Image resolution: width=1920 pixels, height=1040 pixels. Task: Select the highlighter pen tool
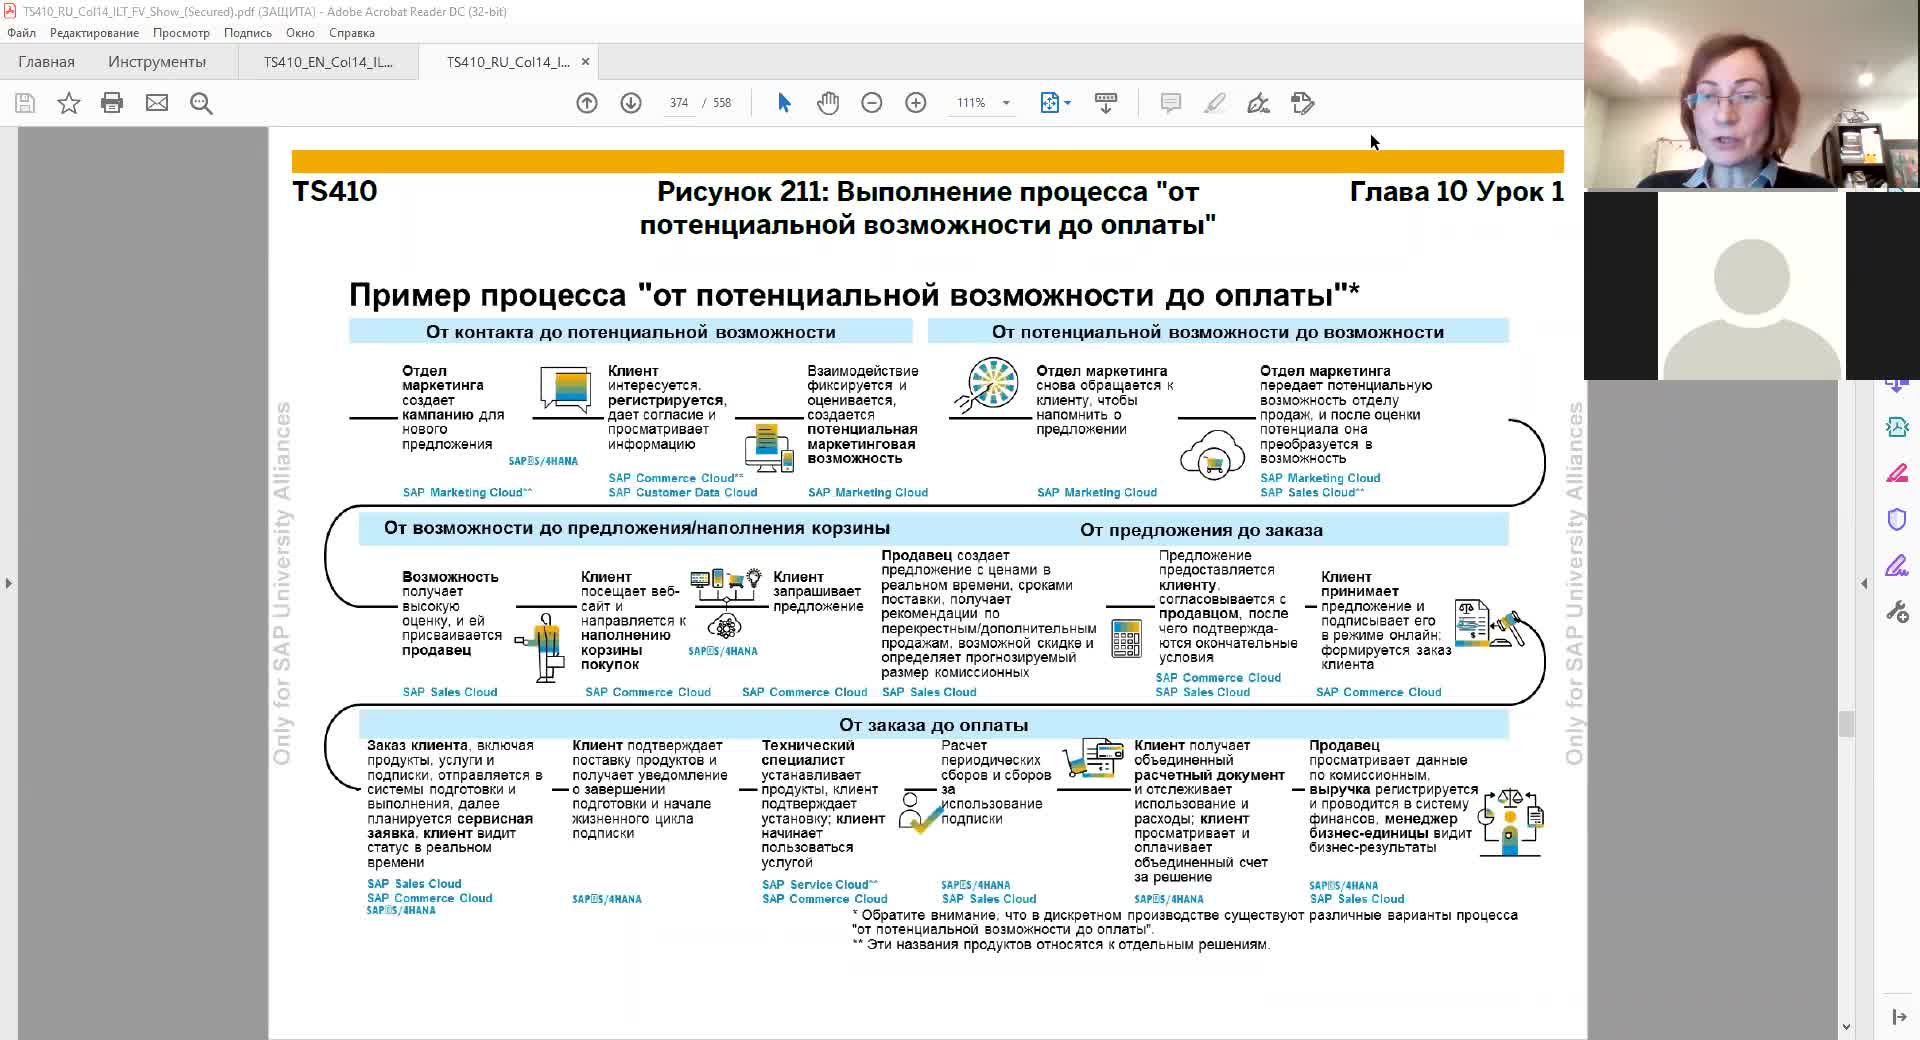click(x=1215, y=103)
